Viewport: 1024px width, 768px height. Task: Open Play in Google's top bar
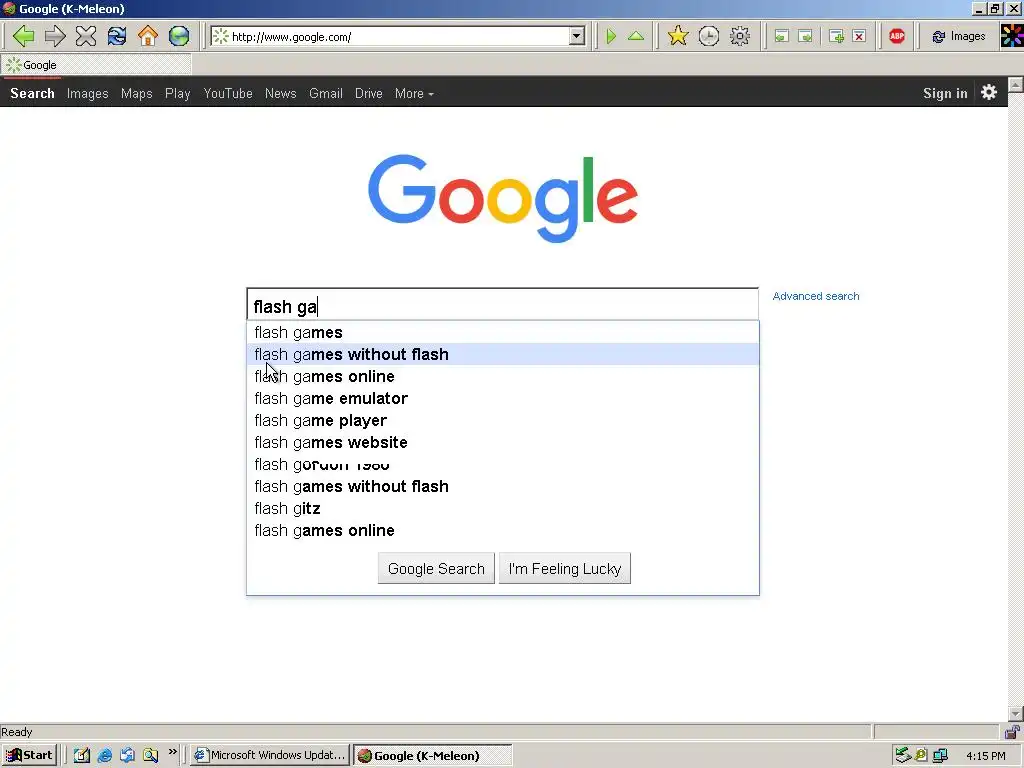point(178,93)
